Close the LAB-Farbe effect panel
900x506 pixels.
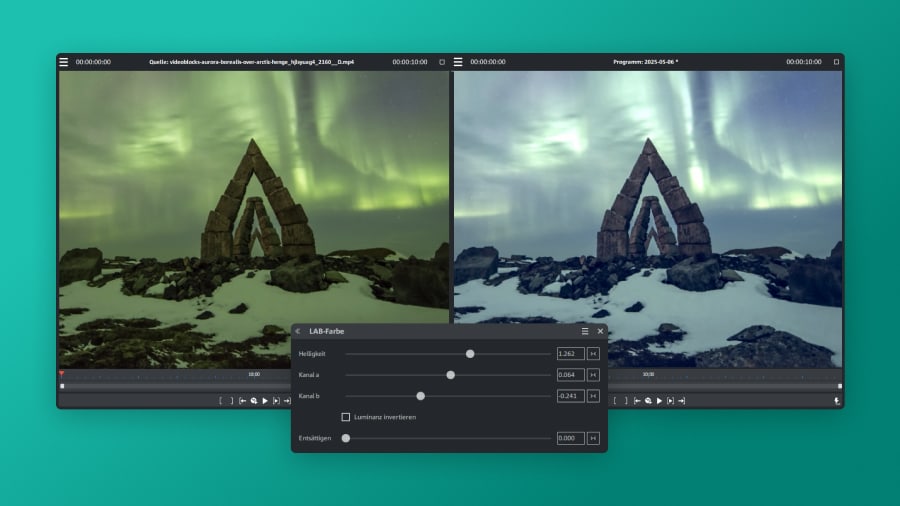click(600, 331)
